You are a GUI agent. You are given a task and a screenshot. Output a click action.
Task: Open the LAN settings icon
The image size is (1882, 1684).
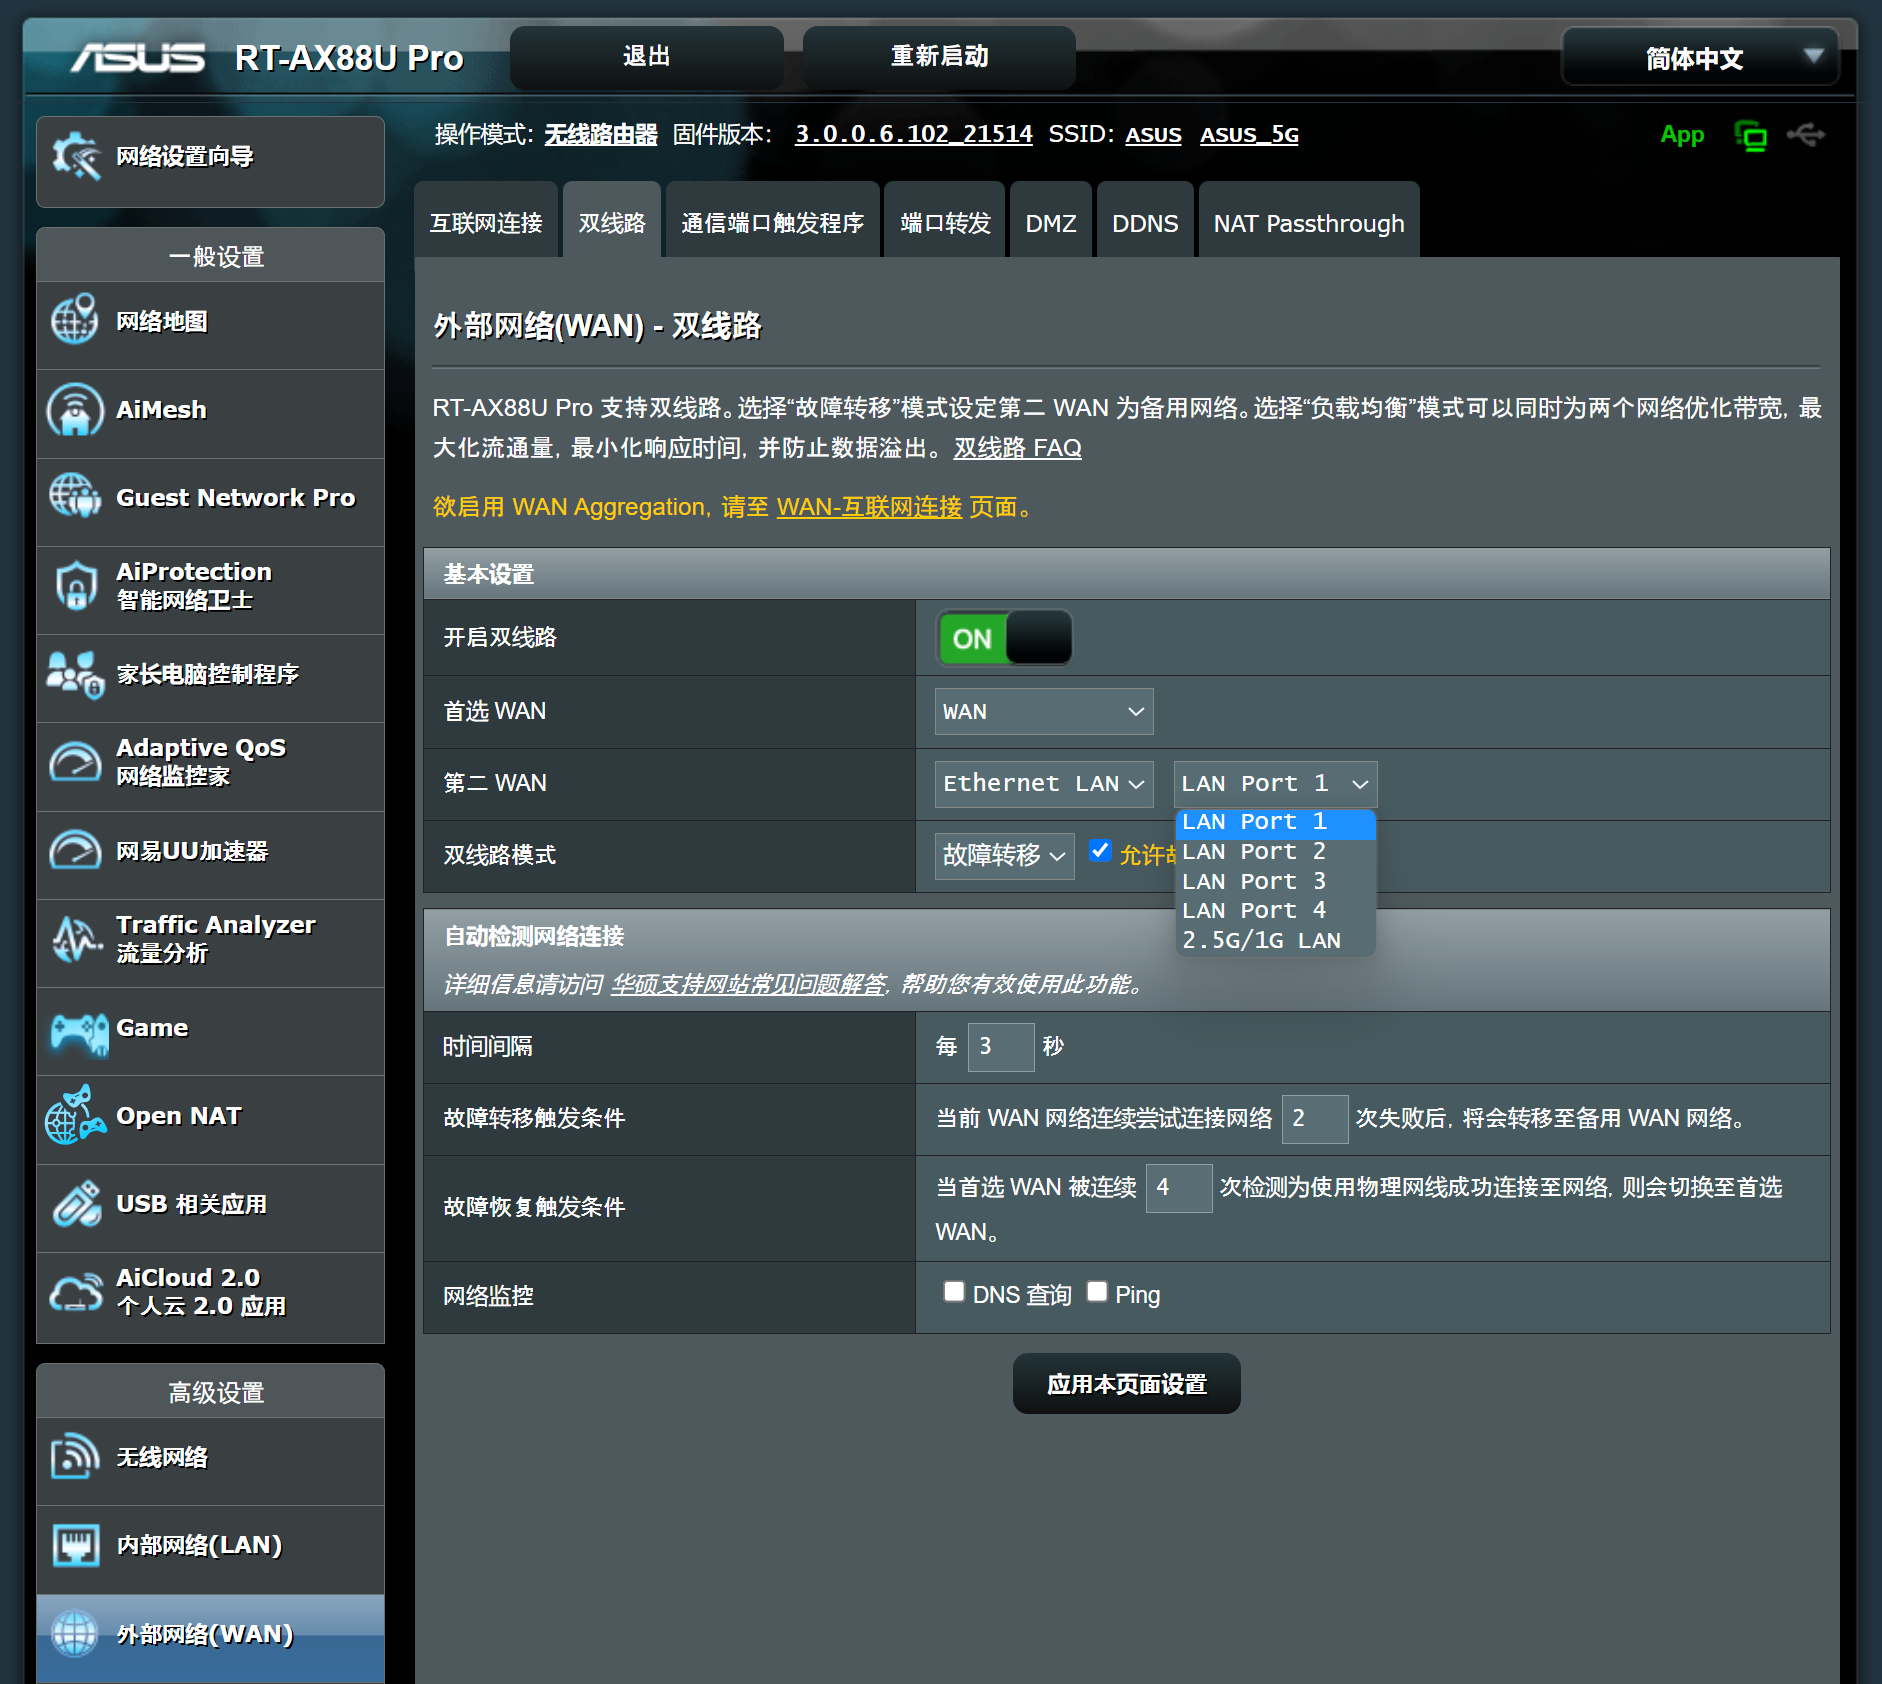point(75,1545)
